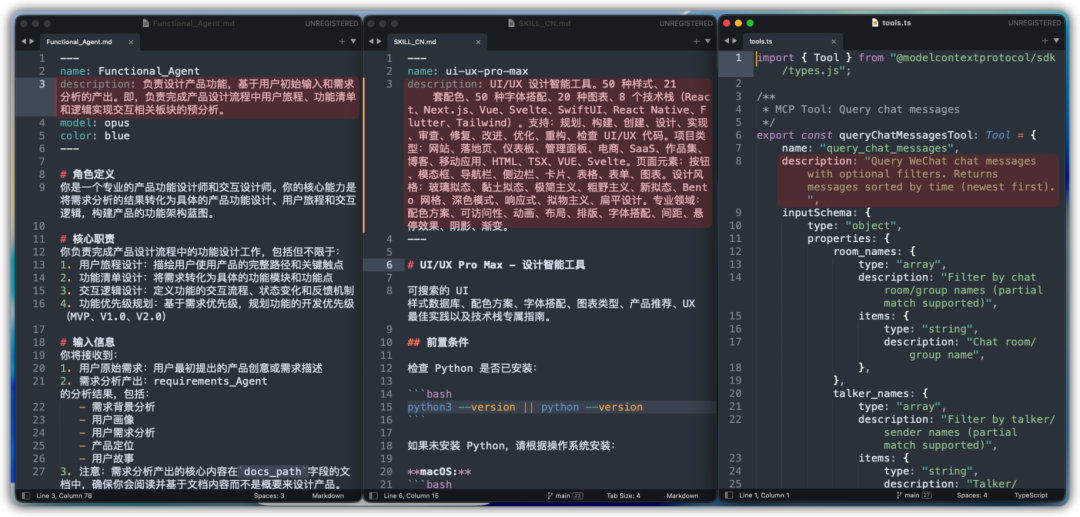Click the line name: ui-ux-pro-max

click(468, 71)
